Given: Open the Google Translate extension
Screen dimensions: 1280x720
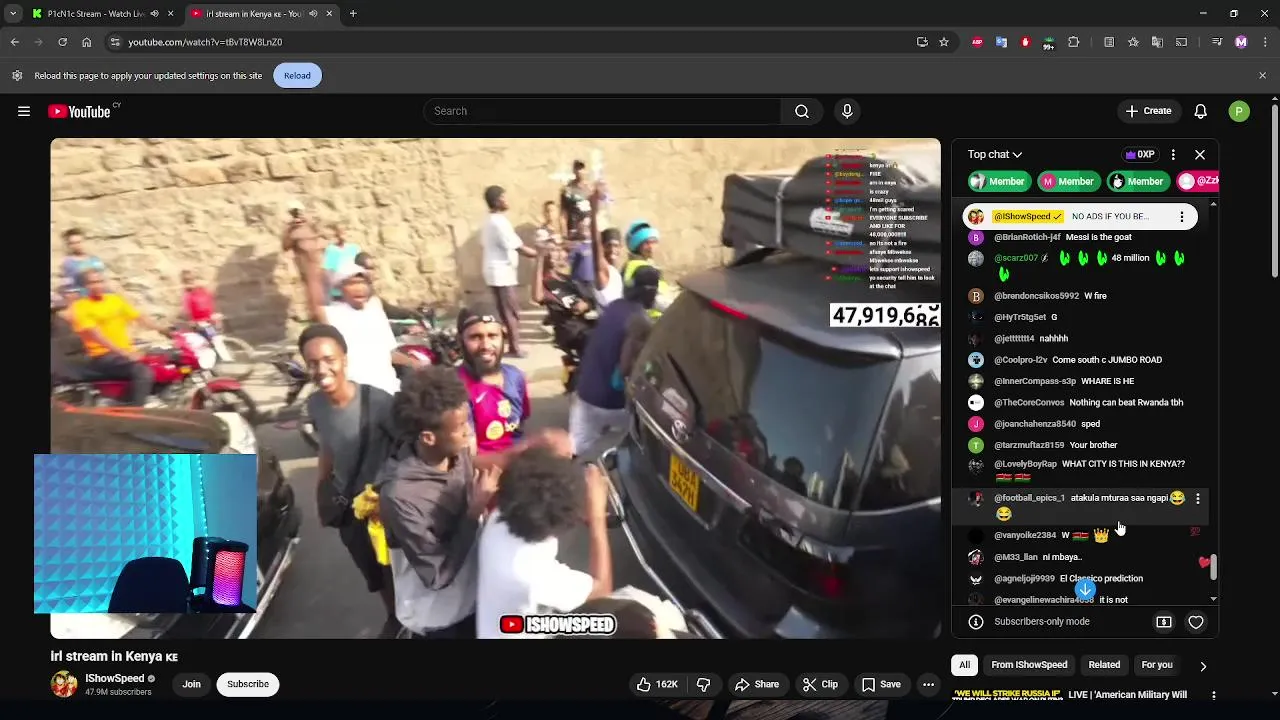Looking at the screenshot, I should 1001,42.
